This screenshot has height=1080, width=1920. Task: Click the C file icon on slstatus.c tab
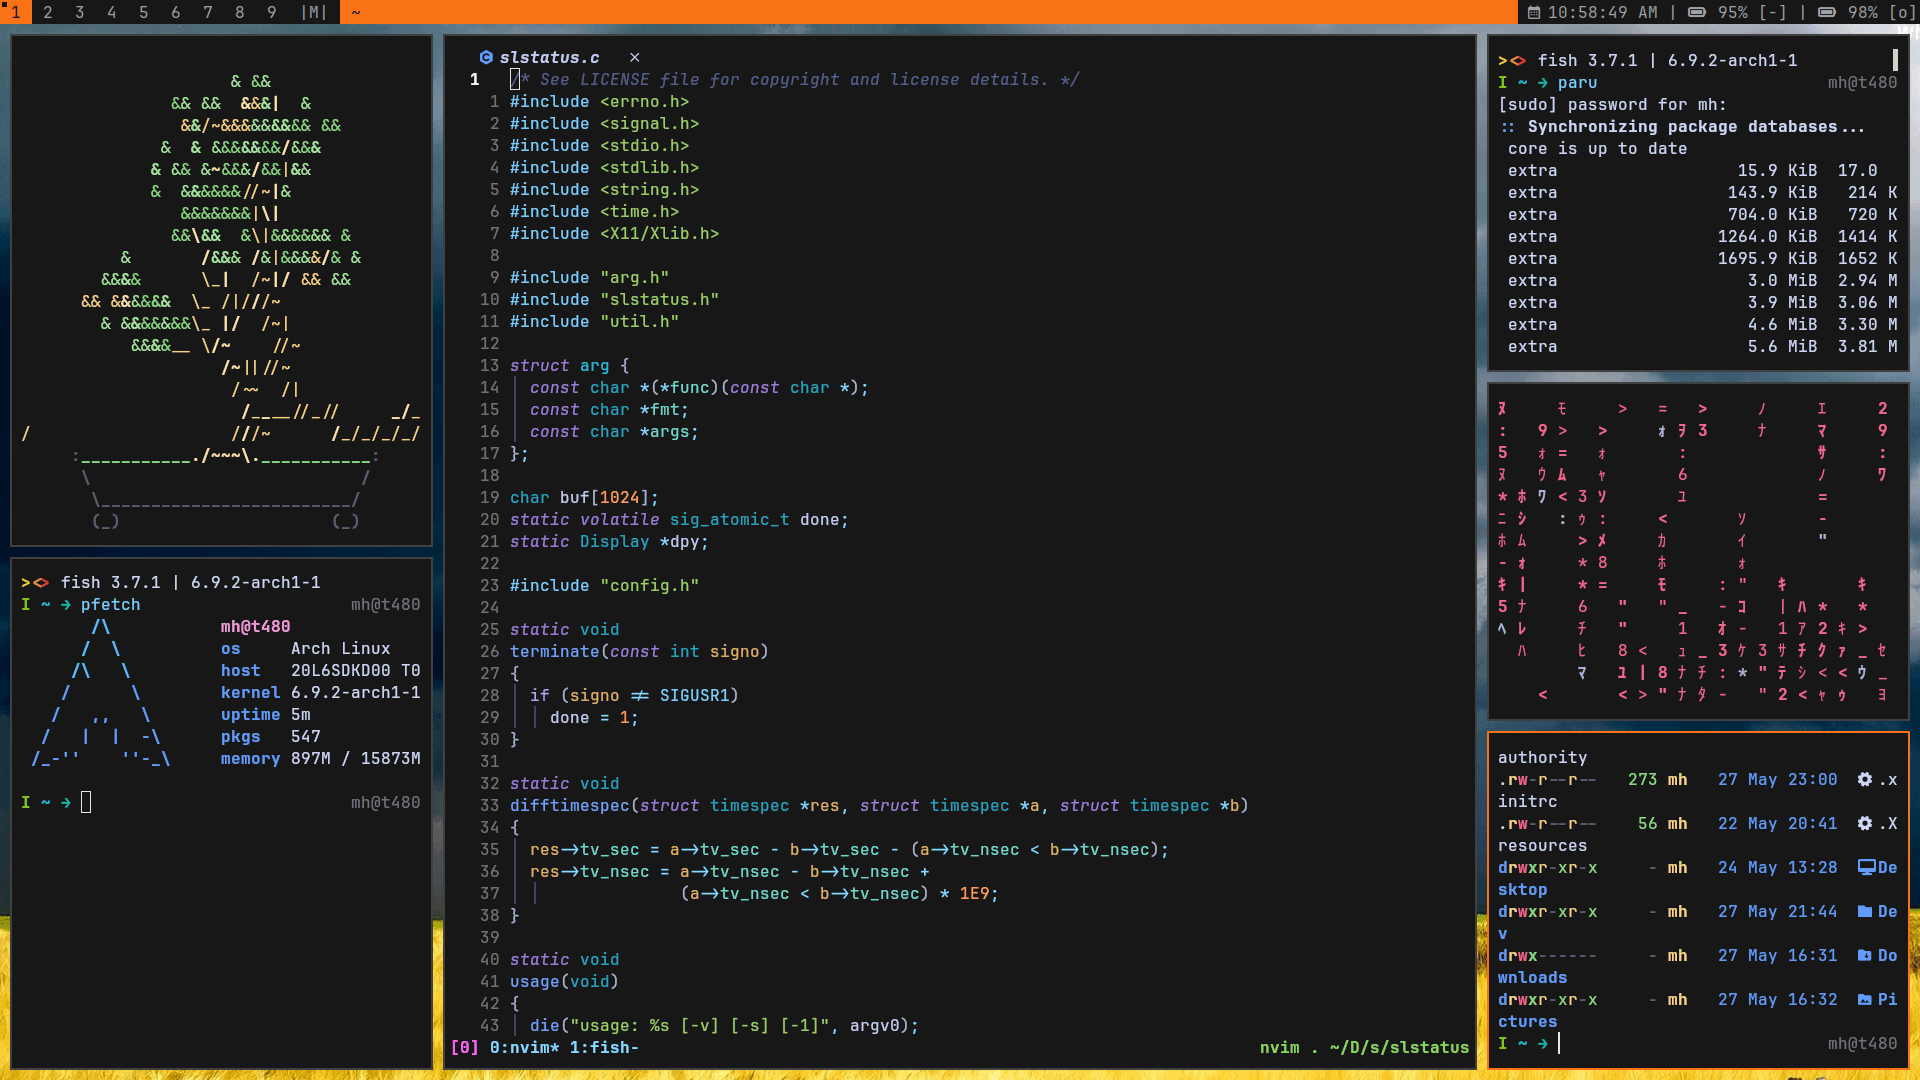pyautogui.click(x=486, y=58)
